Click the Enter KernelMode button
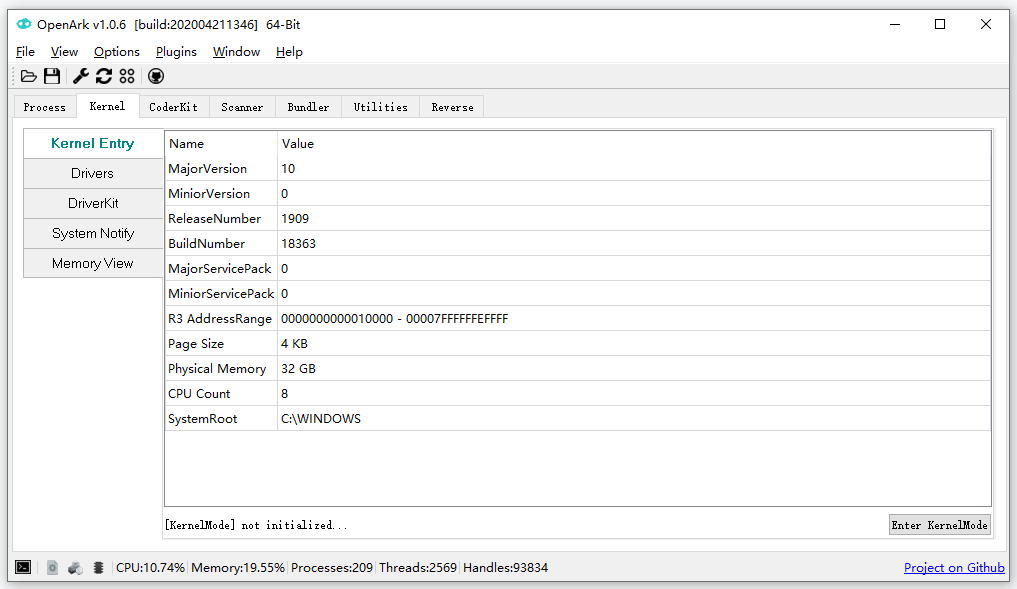The height and width of the screenshot is (589, 1017). pos(939,525)
